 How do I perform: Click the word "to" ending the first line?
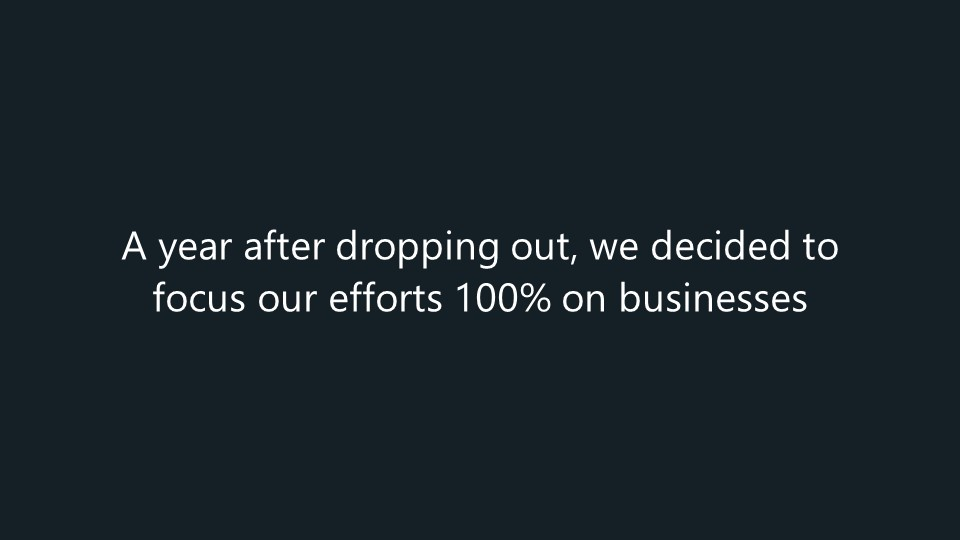coord(820,247)
